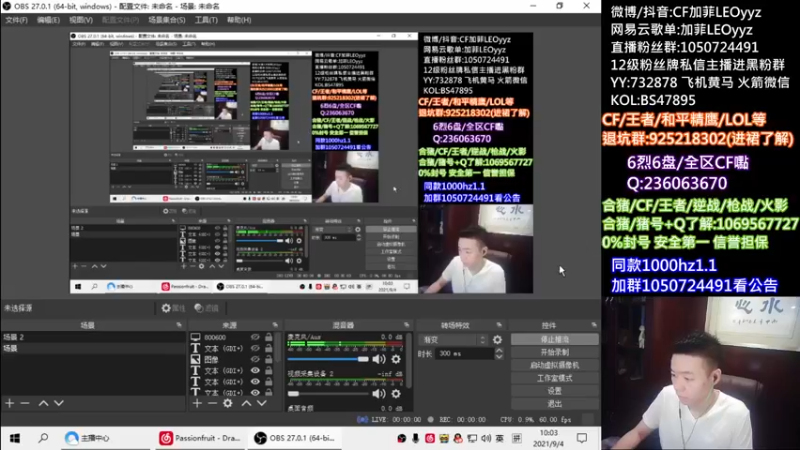
Task: Pop out the 控件 dock panel icon
Action: click(x=594, y=325)
